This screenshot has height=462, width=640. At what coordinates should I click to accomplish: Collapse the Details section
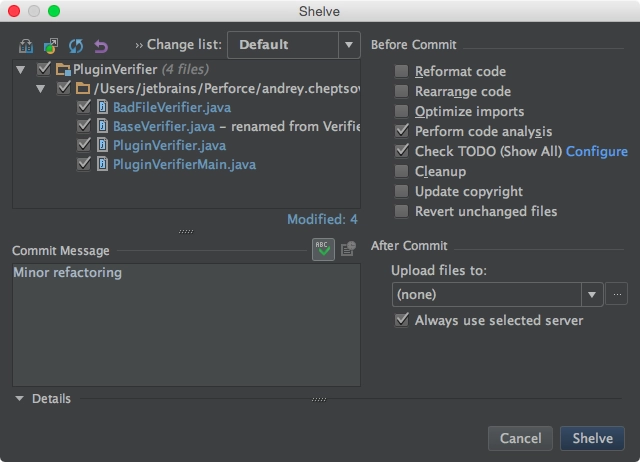click(19, 398)
